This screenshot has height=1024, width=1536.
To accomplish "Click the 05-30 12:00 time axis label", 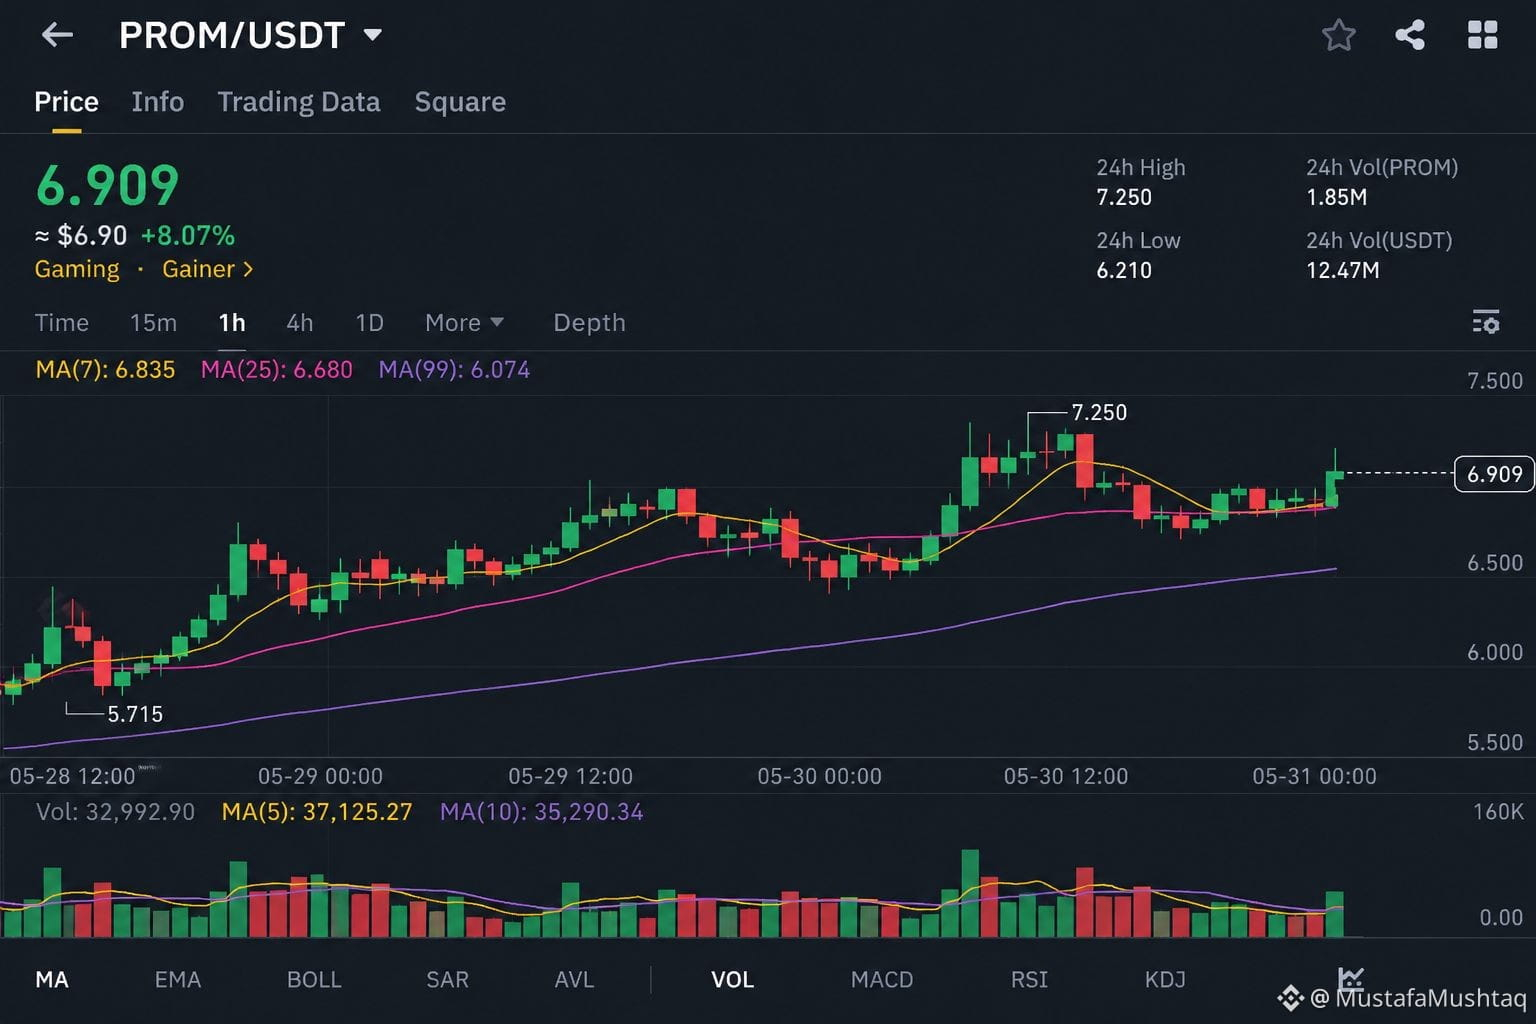I will (x=1066, y=776).
